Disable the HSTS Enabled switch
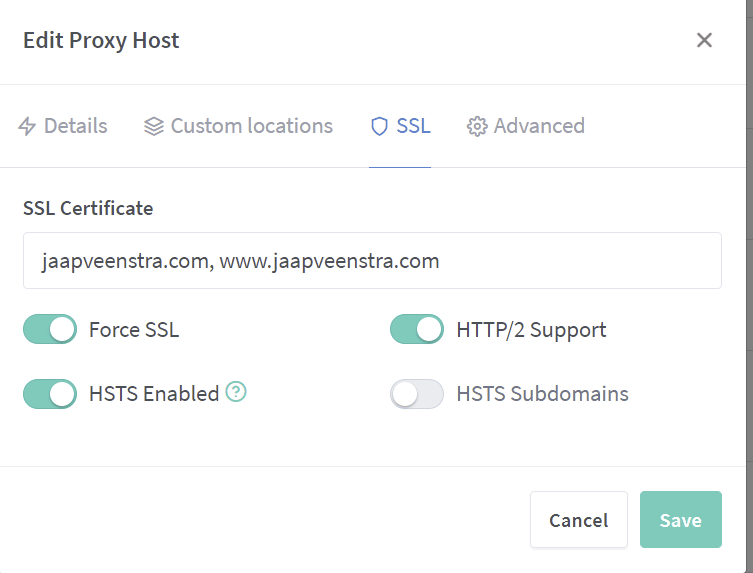Screen dimensions: 753x573 50,394
